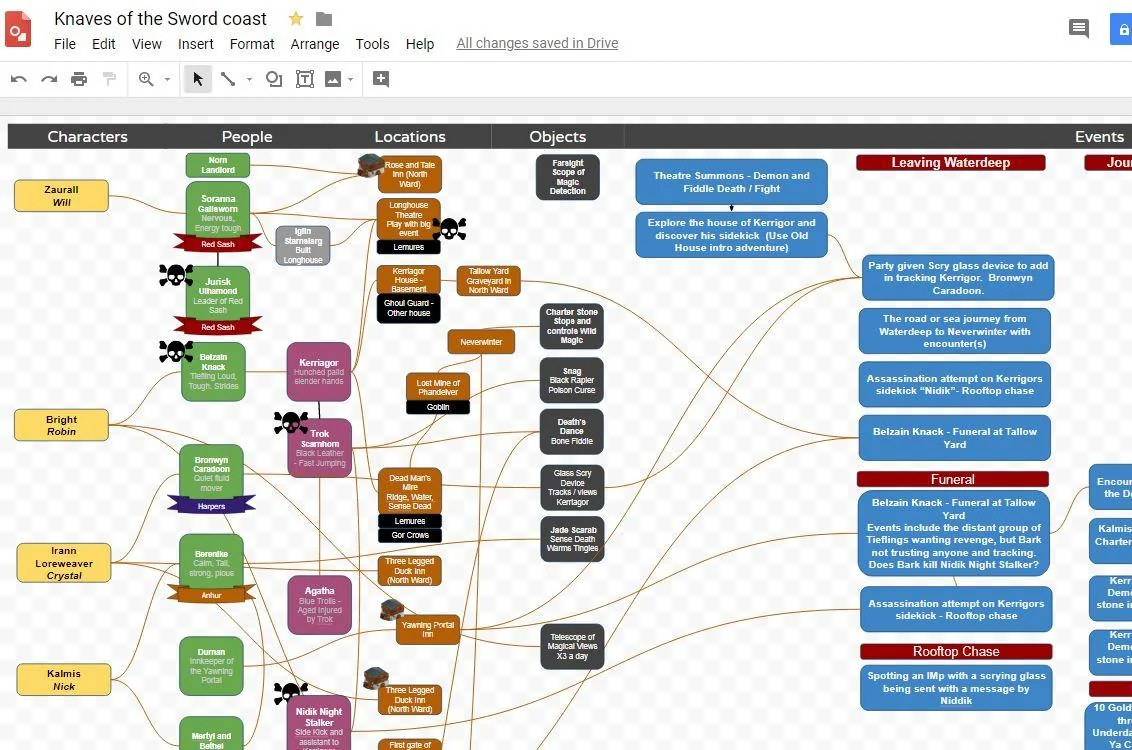Select the Shape tool
Screen dimensions: 1132x750
tap(274, 79)
